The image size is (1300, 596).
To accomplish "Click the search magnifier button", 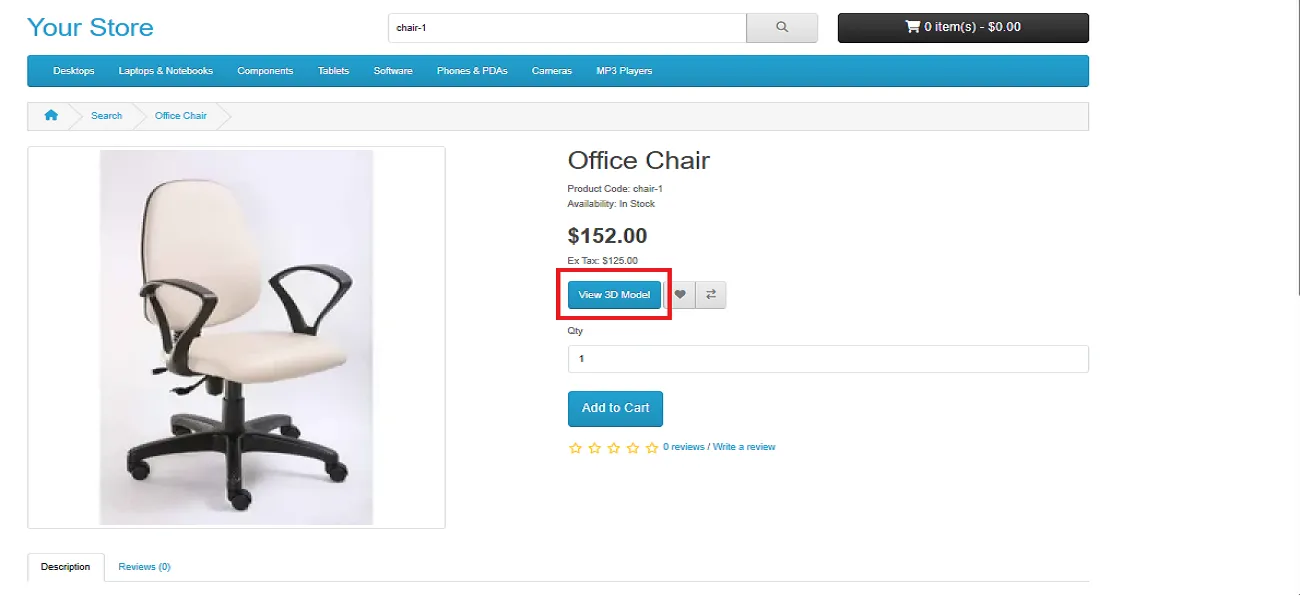I will [782, 28].
